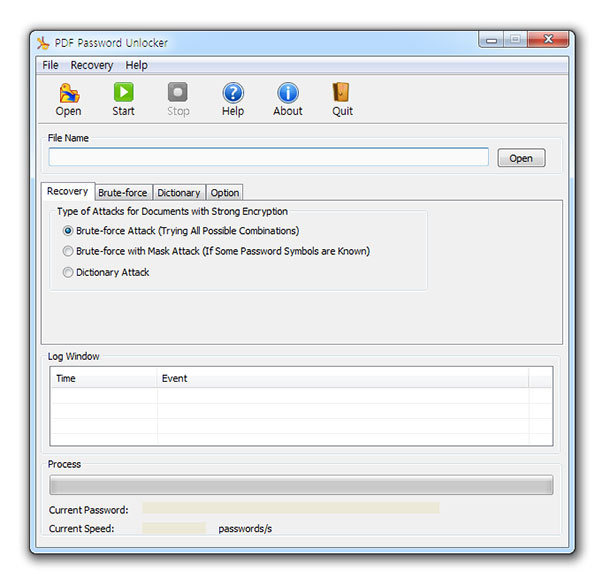This screenshot has height=586, width=610.
Task: Click the grey Stop toolbar icon
Action: click(178, 92)
